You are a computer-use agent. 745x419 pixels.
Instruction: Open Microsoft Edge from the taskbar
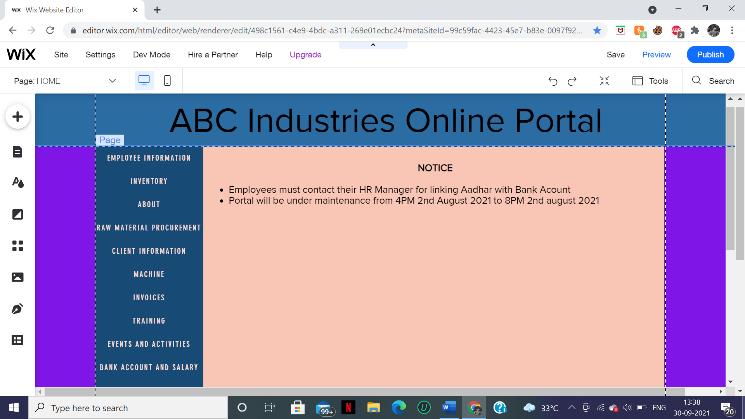[x=399, y=408]
